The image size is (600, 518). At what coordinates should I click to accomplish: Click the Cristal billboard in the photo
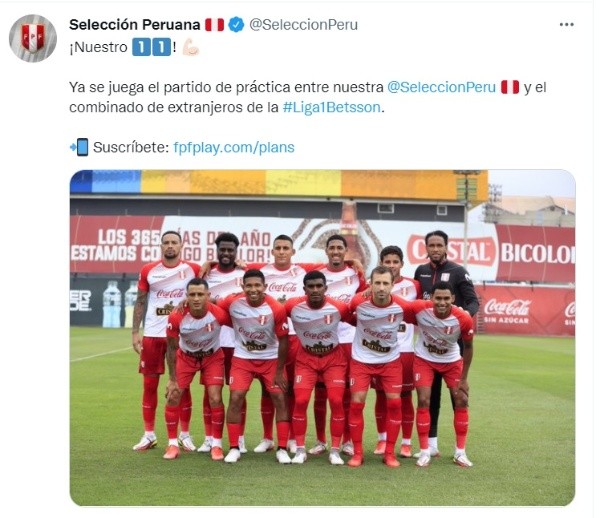point(453,251)
